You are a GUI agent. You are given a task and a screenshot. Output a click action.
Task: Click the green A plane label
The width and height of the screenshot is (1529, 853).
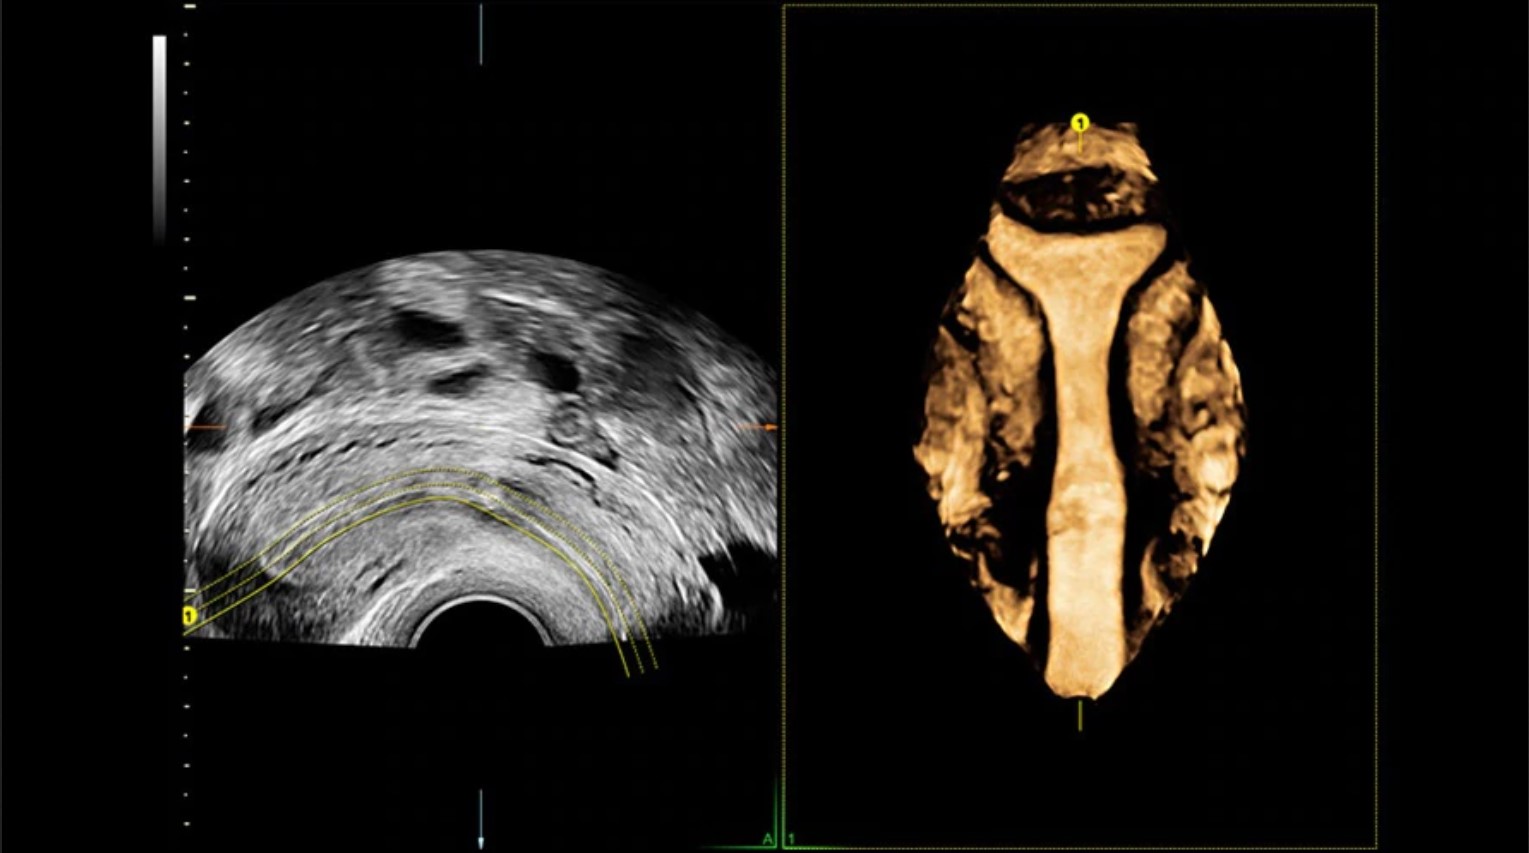coord(767,839)
